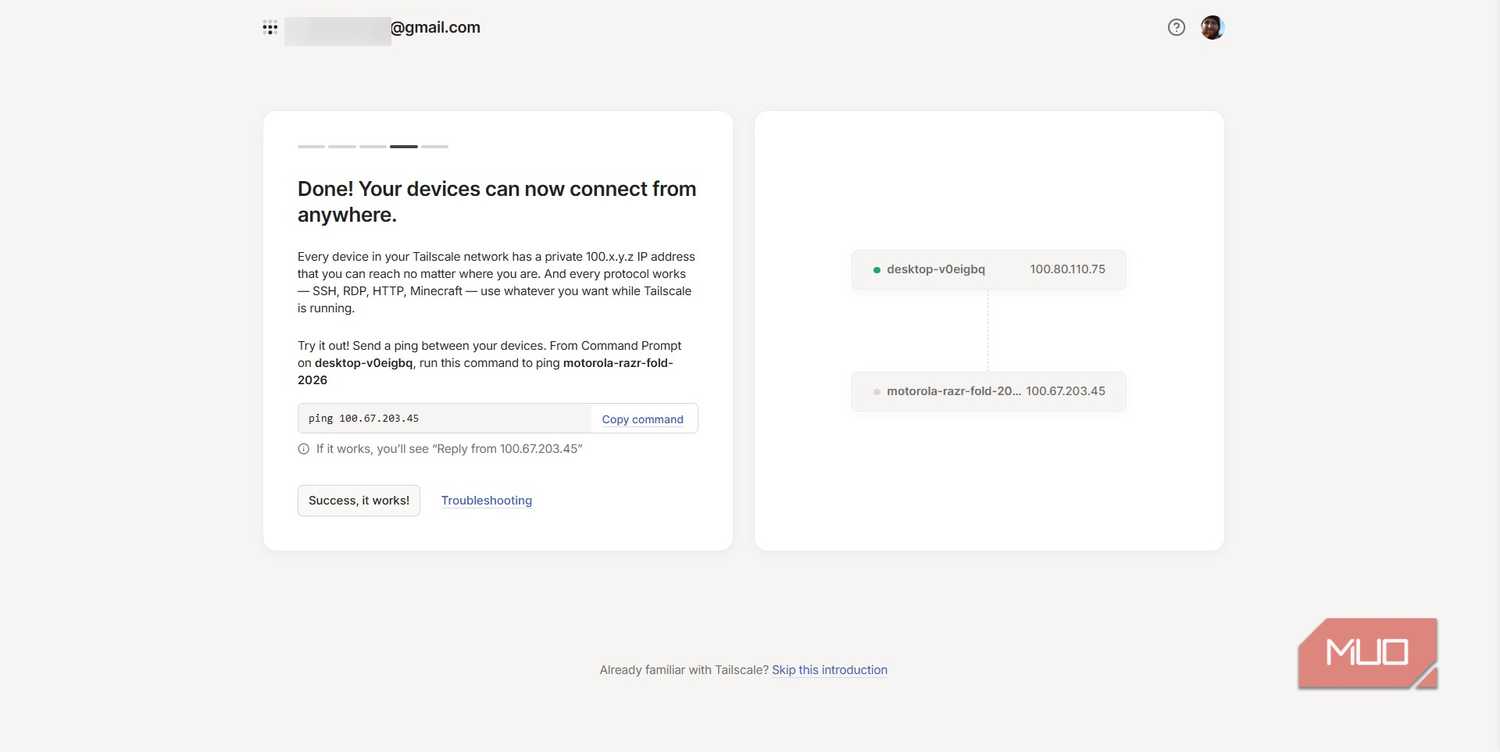Click the IP address 100.80.110.75
The height and width of the screenshot is (752, 1500).
(x=1068, y=270)
